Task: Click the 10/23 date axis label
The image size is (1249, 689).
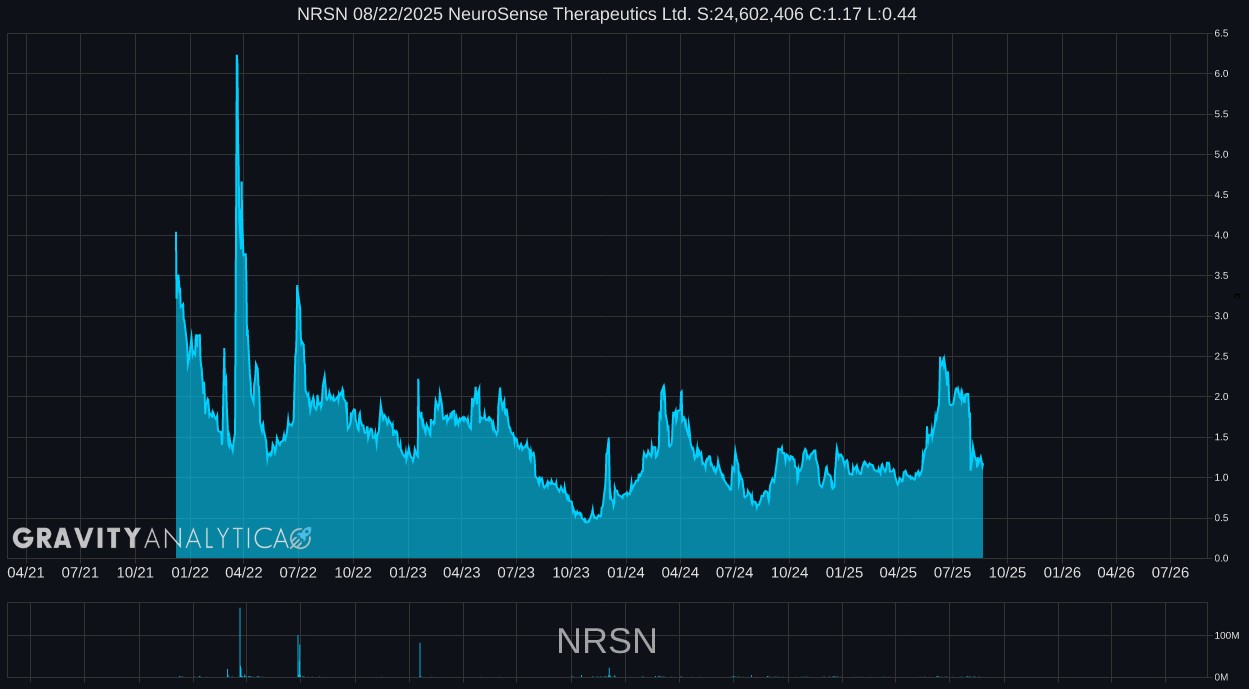Action: [x=571, y=572]
